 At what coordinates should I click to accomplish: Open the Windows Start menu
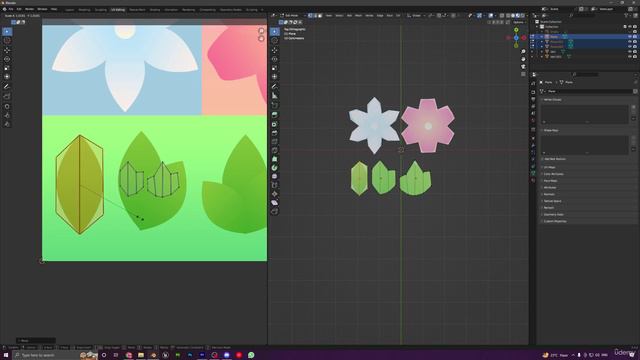point(6,355)
